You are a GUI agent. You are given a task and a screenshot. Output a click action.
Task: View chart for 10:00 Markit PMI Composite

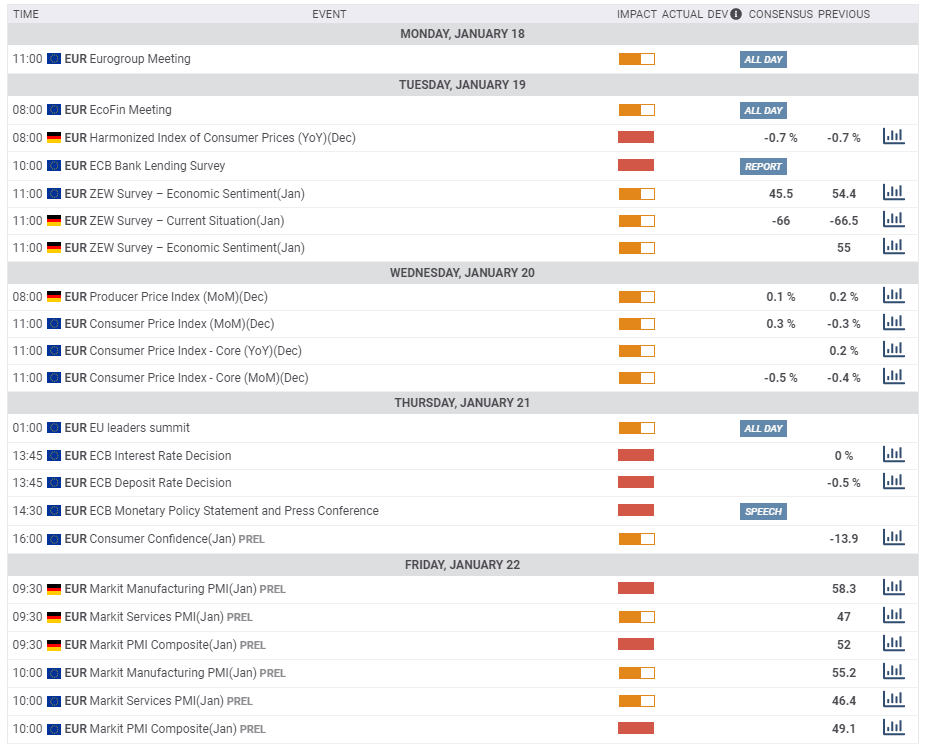pos(893,728)
